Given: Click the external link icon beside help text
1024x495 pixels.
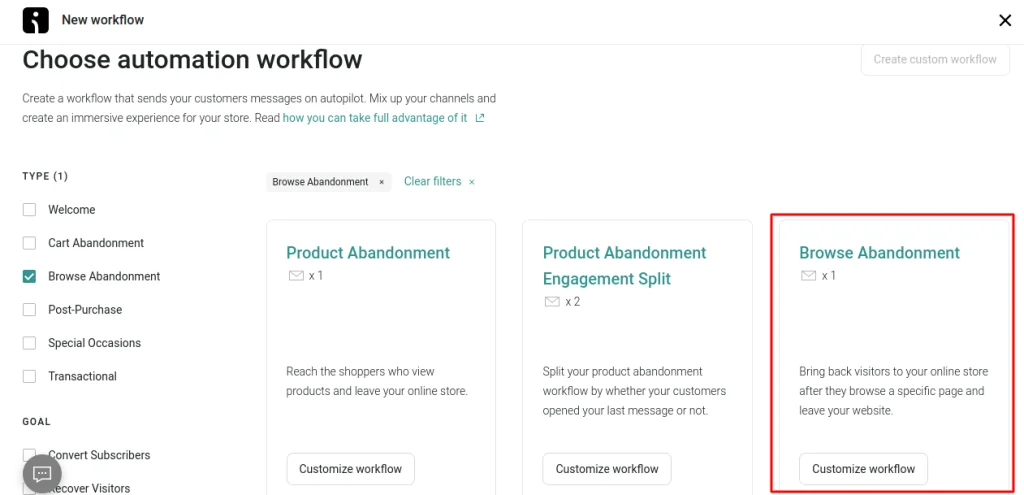Looking at the screenshot, I should 480,118.
